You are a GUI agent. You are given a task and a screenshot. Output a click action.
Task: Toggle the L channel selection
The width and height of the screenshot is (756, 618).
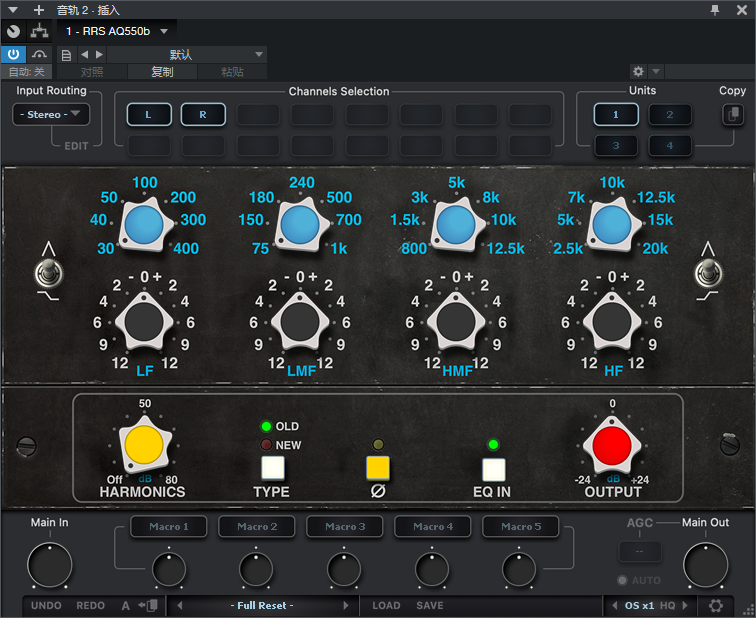tap(149, 115)
